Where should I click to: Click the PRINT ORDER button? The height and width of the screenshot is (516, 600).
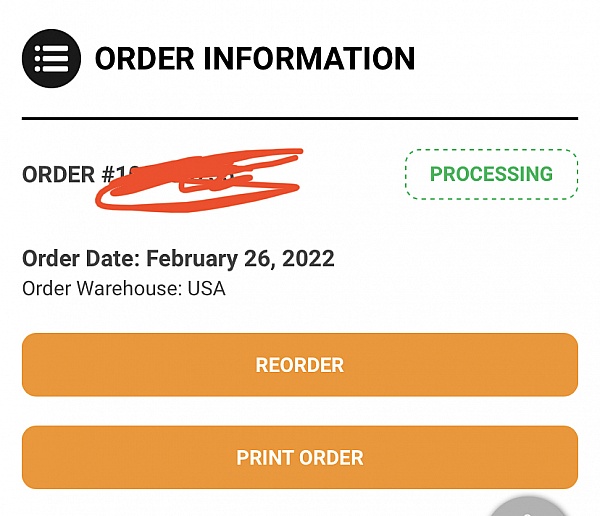pos(300,458)
